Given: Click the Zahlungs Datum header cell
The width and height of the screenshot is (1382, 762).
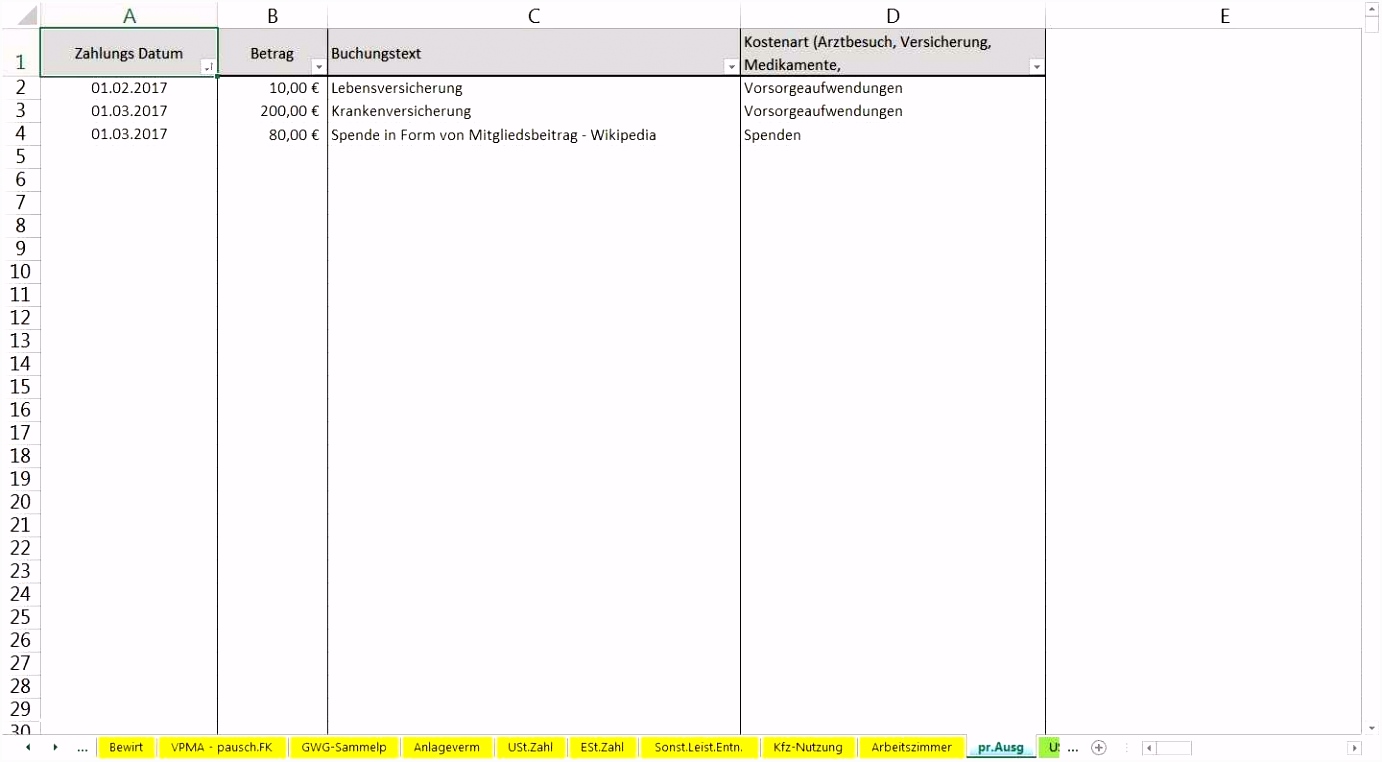Looking at the screenshot, I should [129, 53].
